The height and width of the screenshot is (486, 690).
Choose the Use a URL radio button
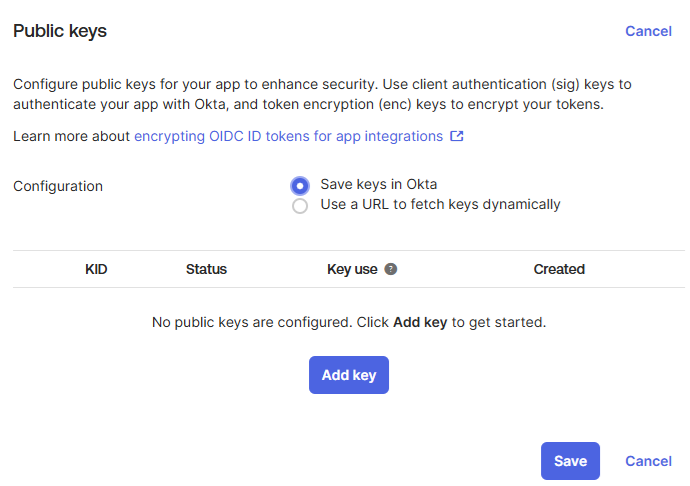[299, 206]
